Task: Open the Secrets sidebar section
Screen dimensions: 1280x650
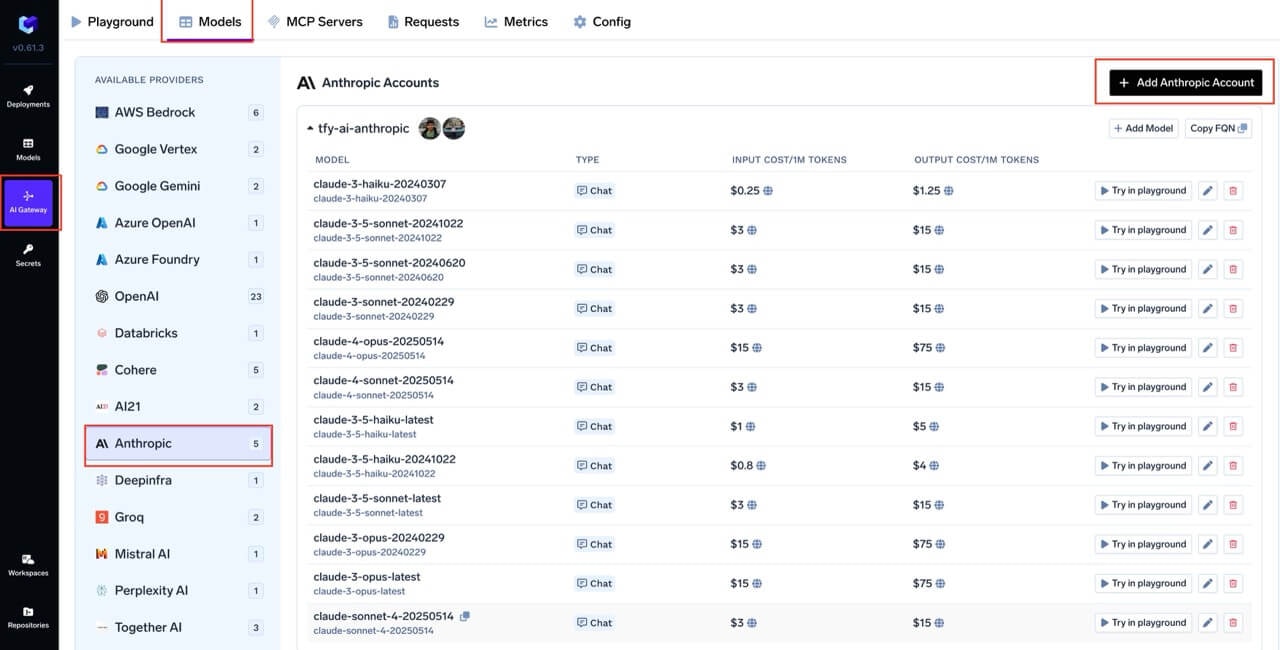Action: 28,255
